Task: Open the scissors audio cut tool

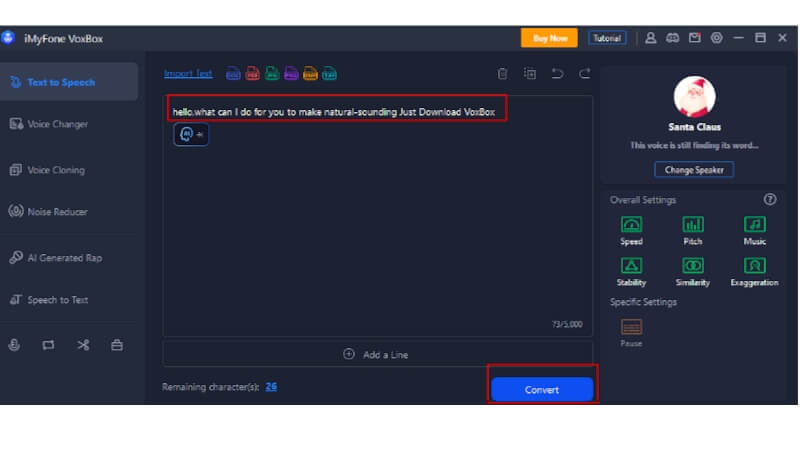Action: [x=83, y=345]
